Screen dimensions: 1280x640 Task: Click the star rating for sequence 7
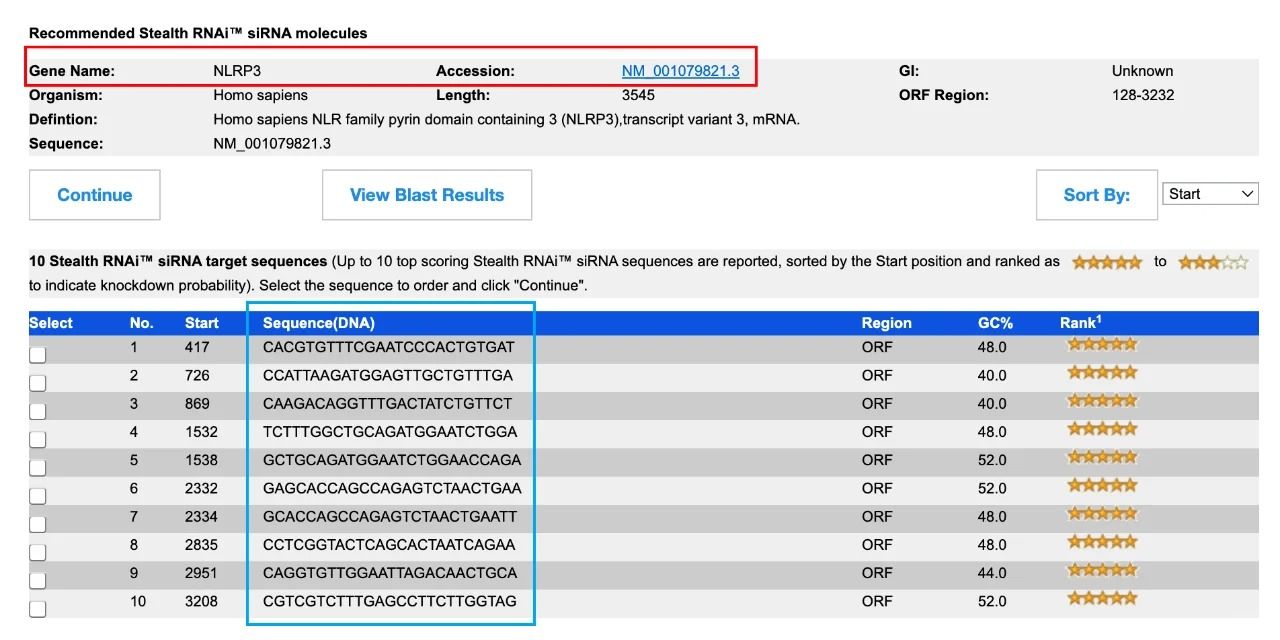coord(1102,514)
